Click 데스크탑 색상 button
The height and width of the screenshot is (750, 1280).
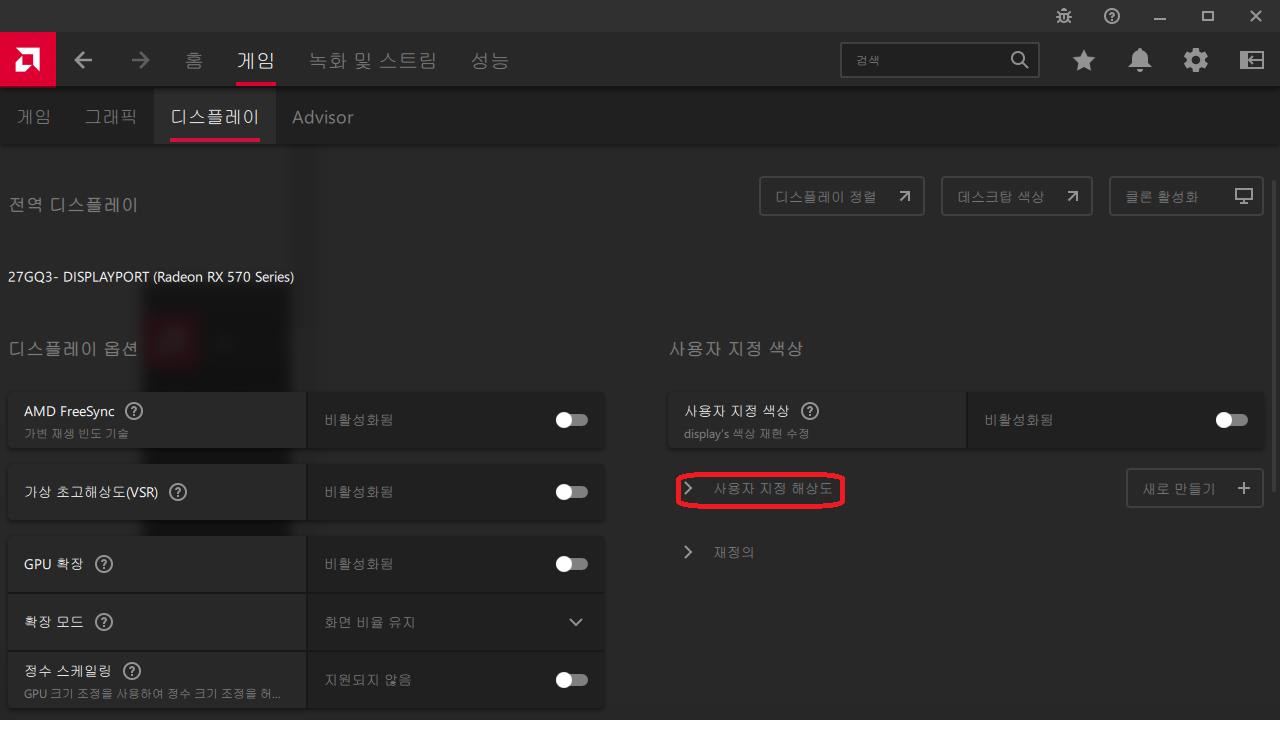(x=1017, y=196)
